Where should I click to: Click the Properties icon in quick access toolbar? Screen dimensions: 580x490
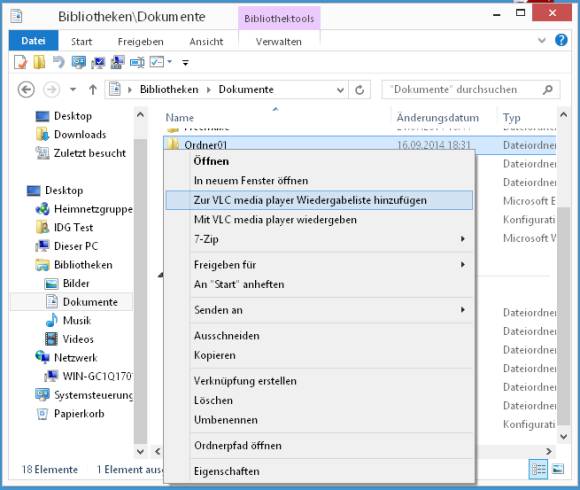point(21,62)
